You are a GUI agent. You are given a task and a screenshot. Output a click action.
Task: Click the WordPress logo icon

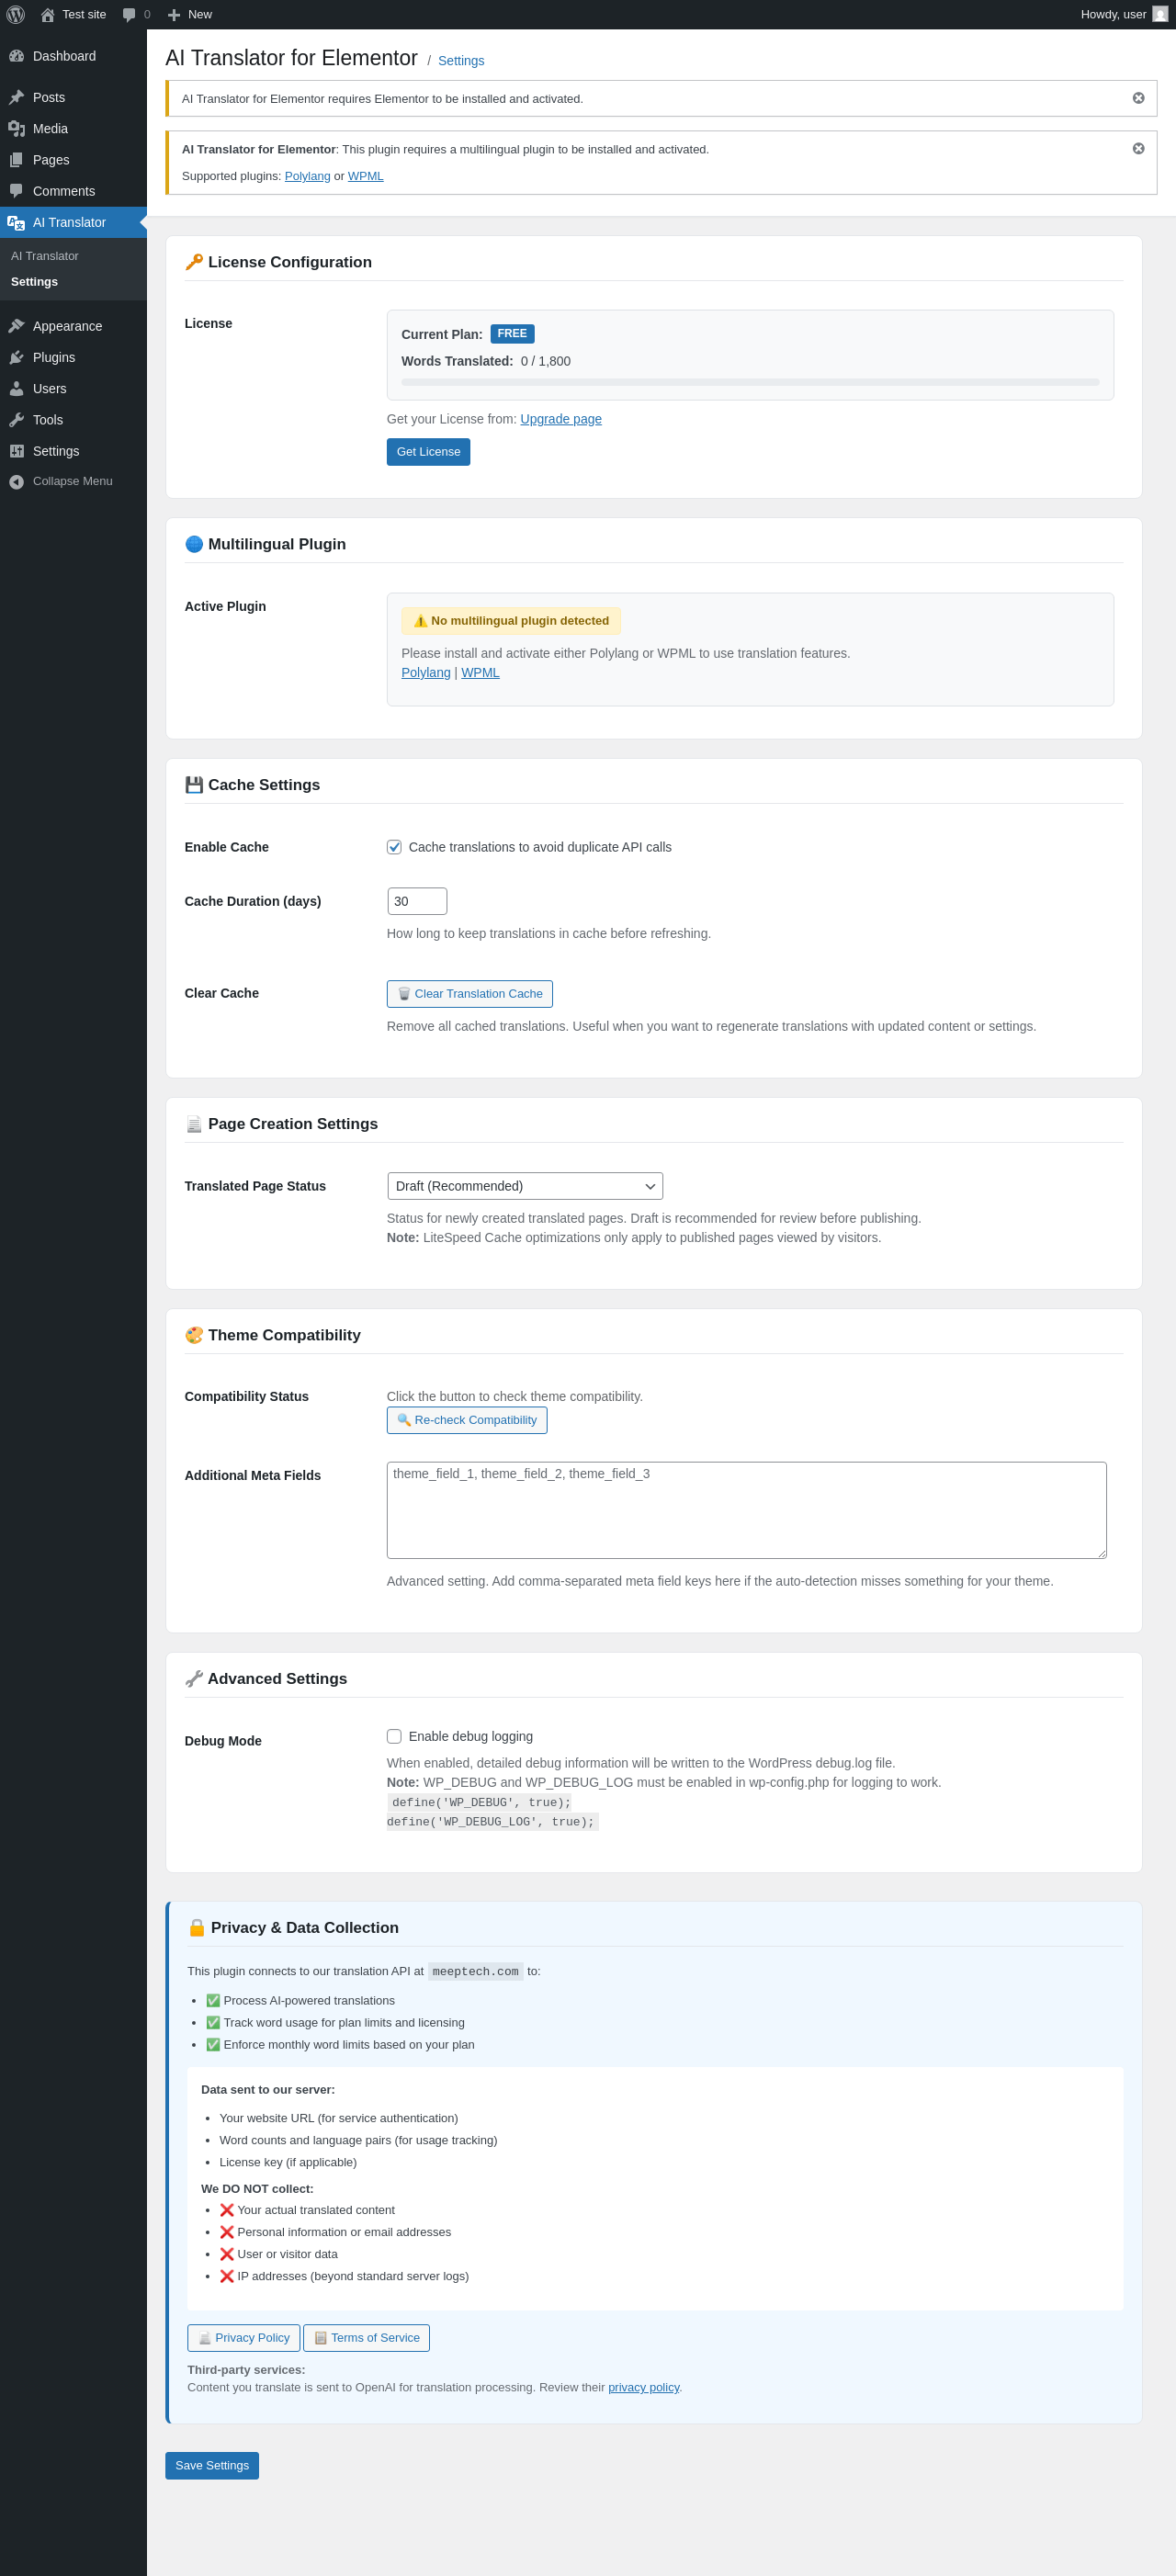click(x=15, y=15)
